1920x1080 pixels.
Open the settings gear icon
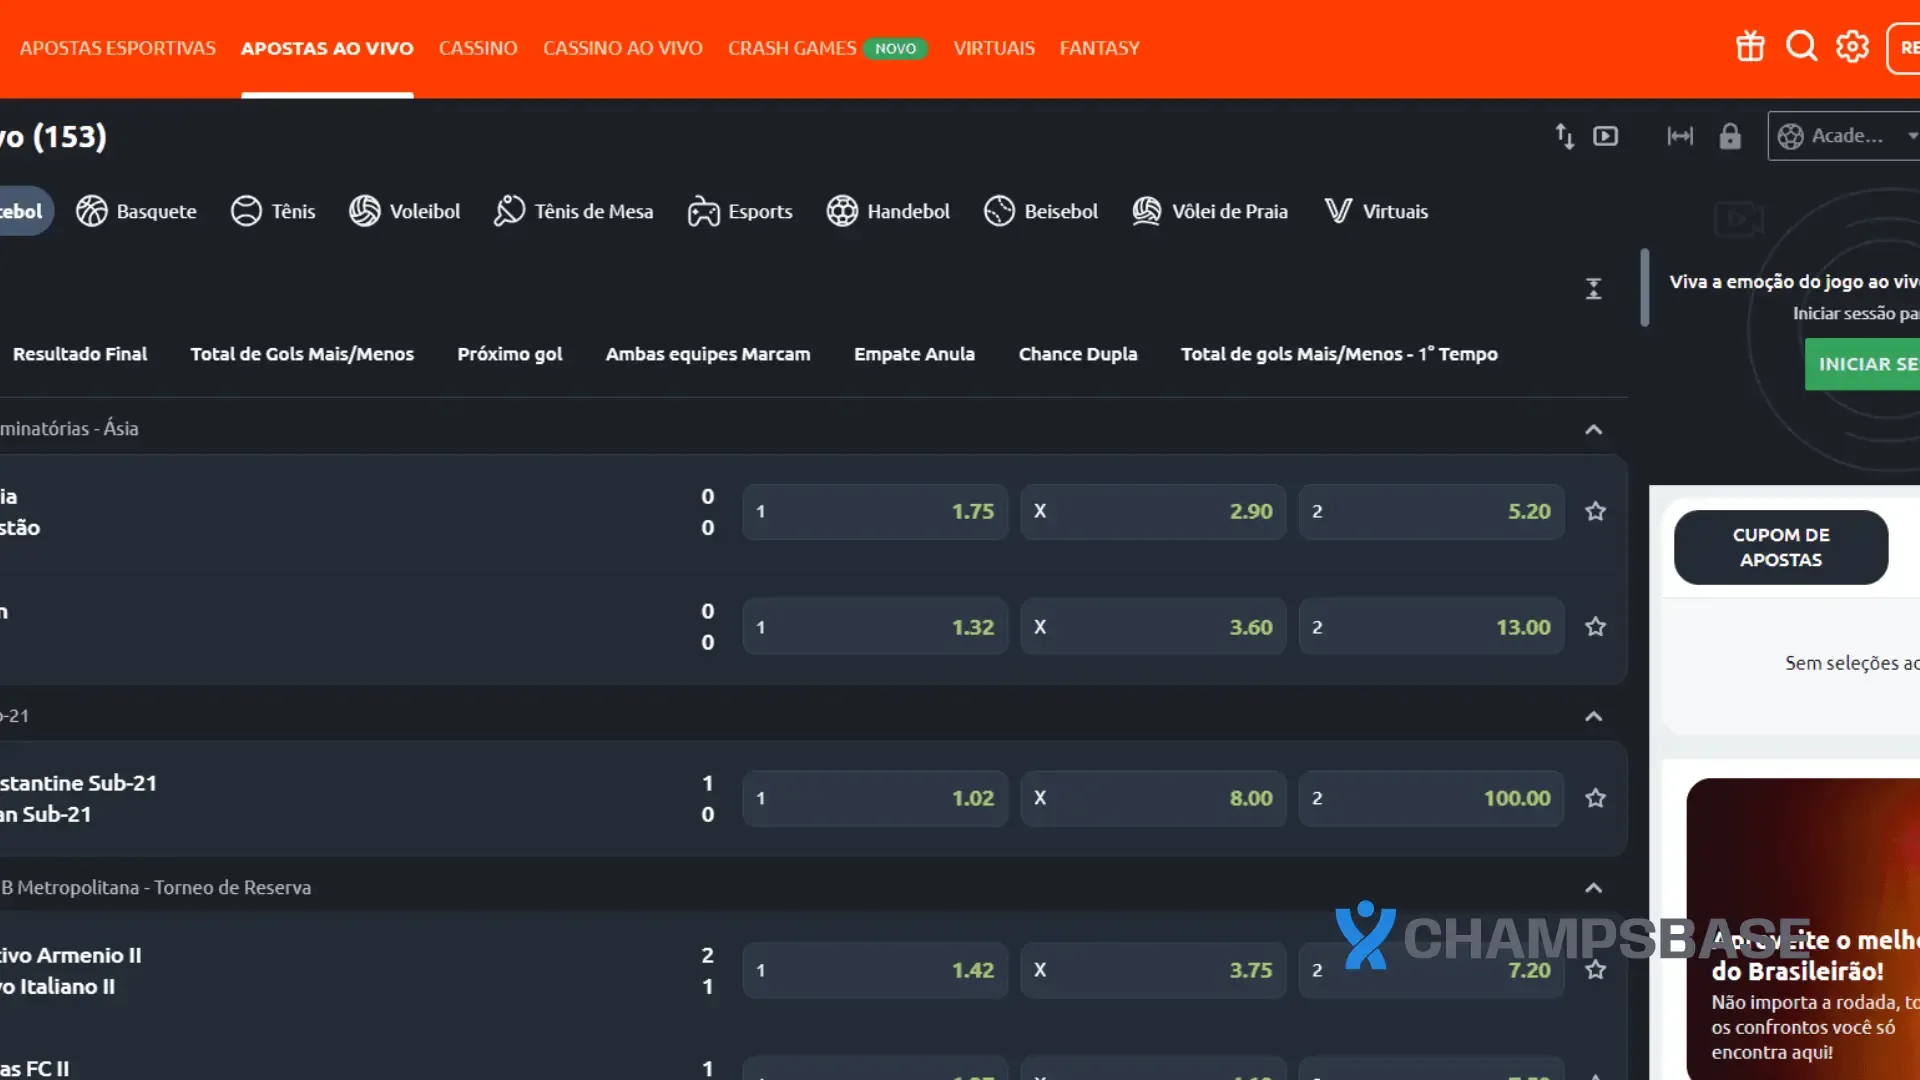click(1852, 47)
